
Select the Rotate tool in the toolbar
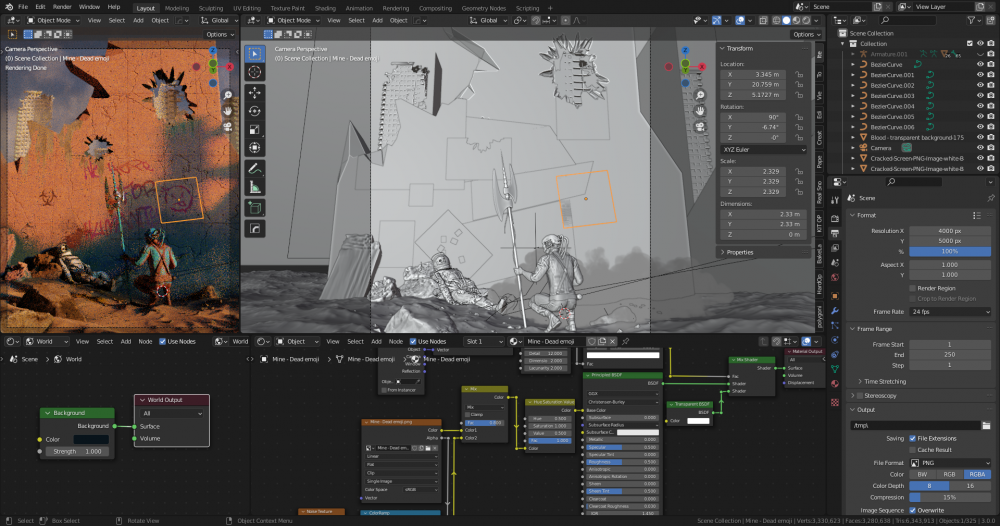pos(254,111)
